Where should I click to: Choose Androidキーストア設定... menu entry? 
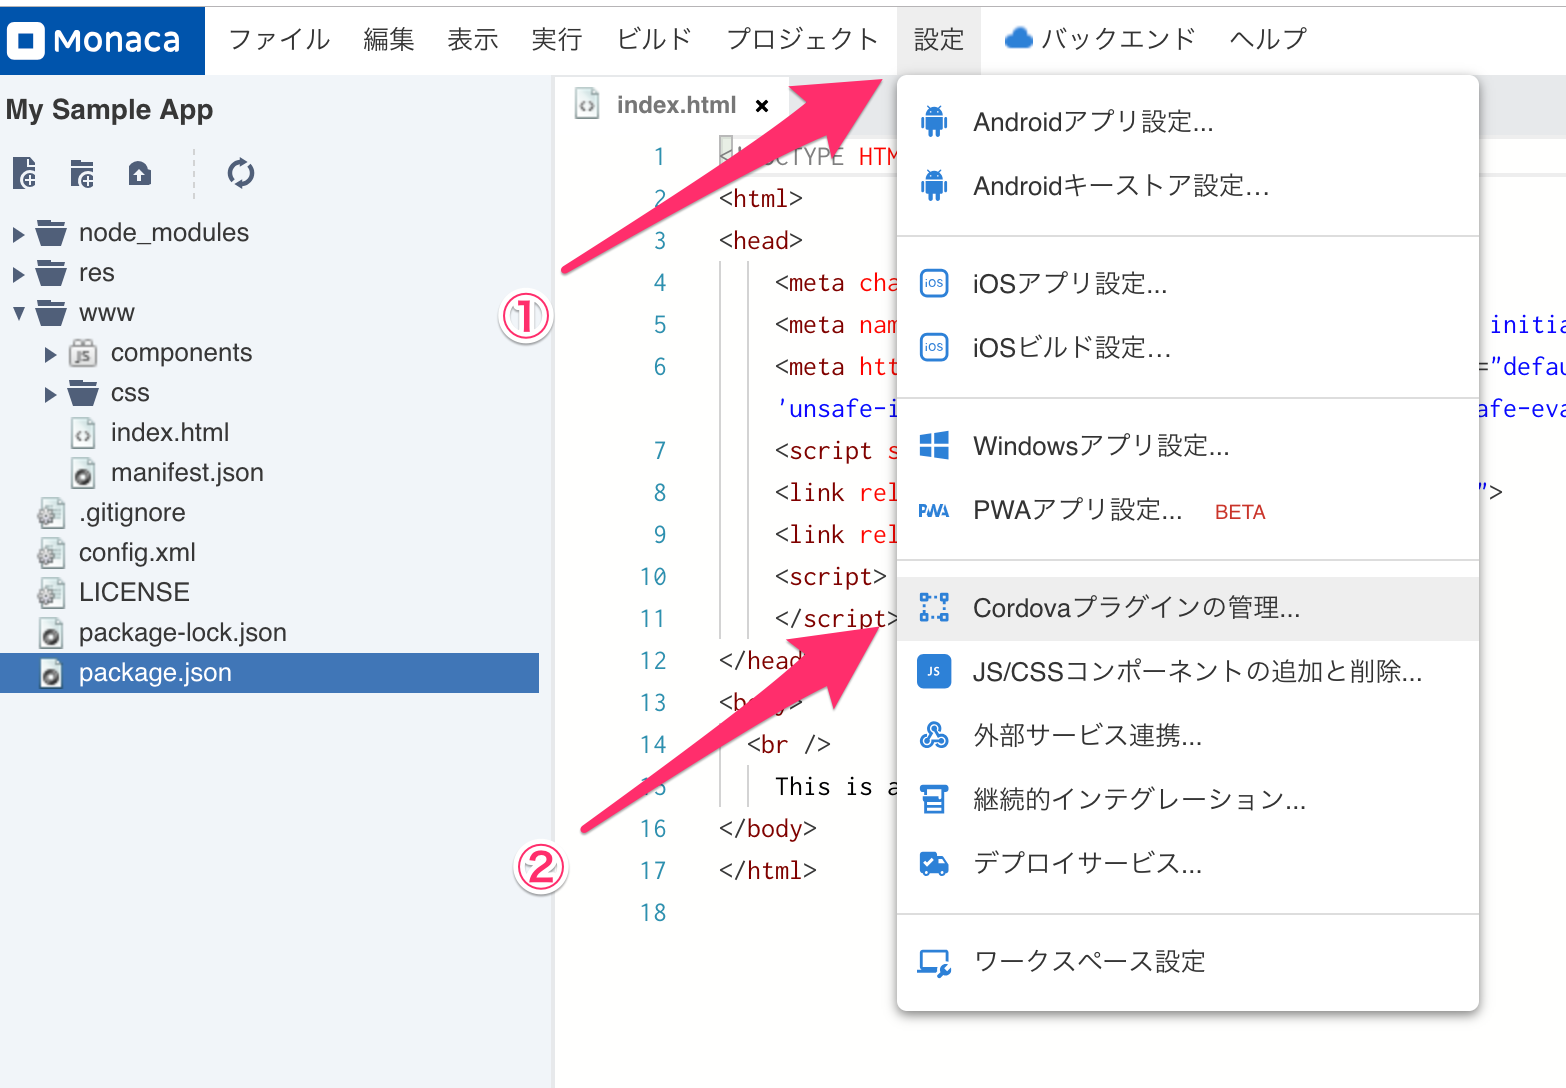[x=1188, y=185]
